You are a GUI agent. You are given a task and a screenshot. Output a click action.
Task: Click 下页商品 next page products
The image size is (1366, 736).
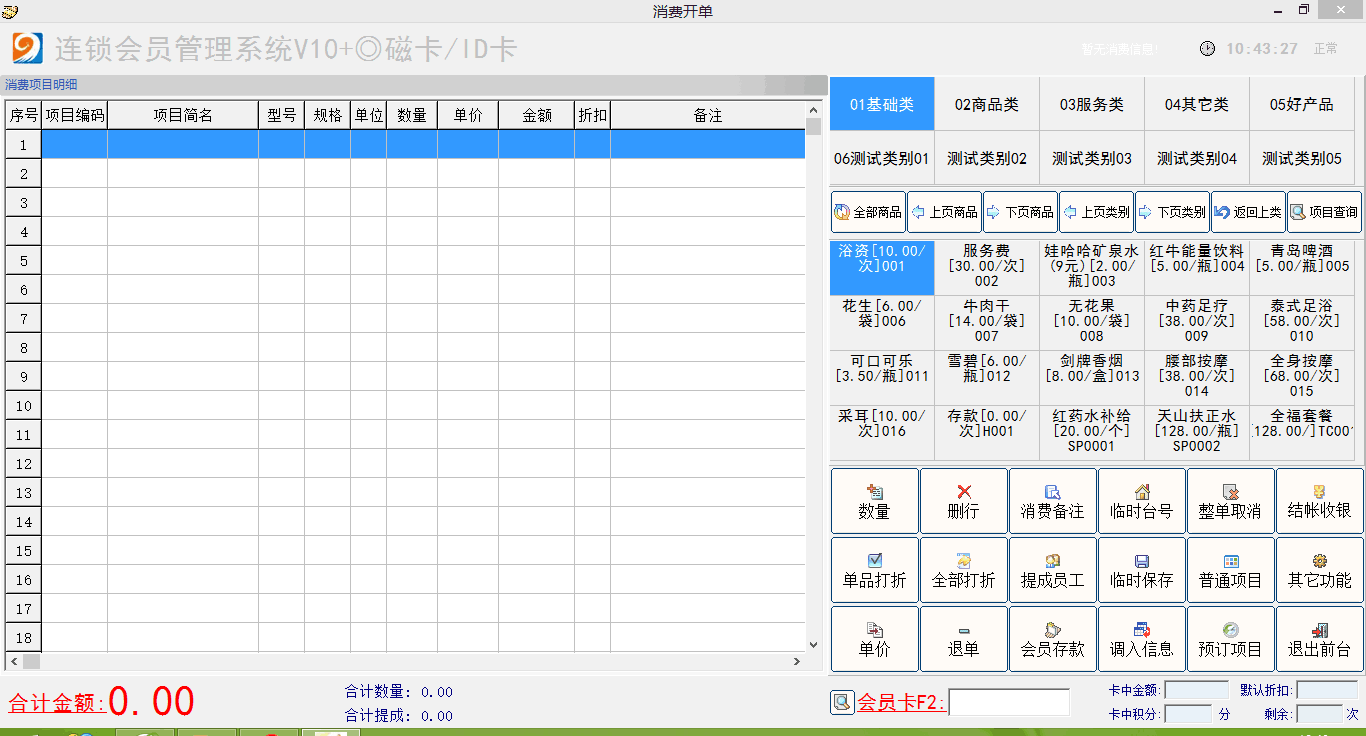coord(1020,212)
